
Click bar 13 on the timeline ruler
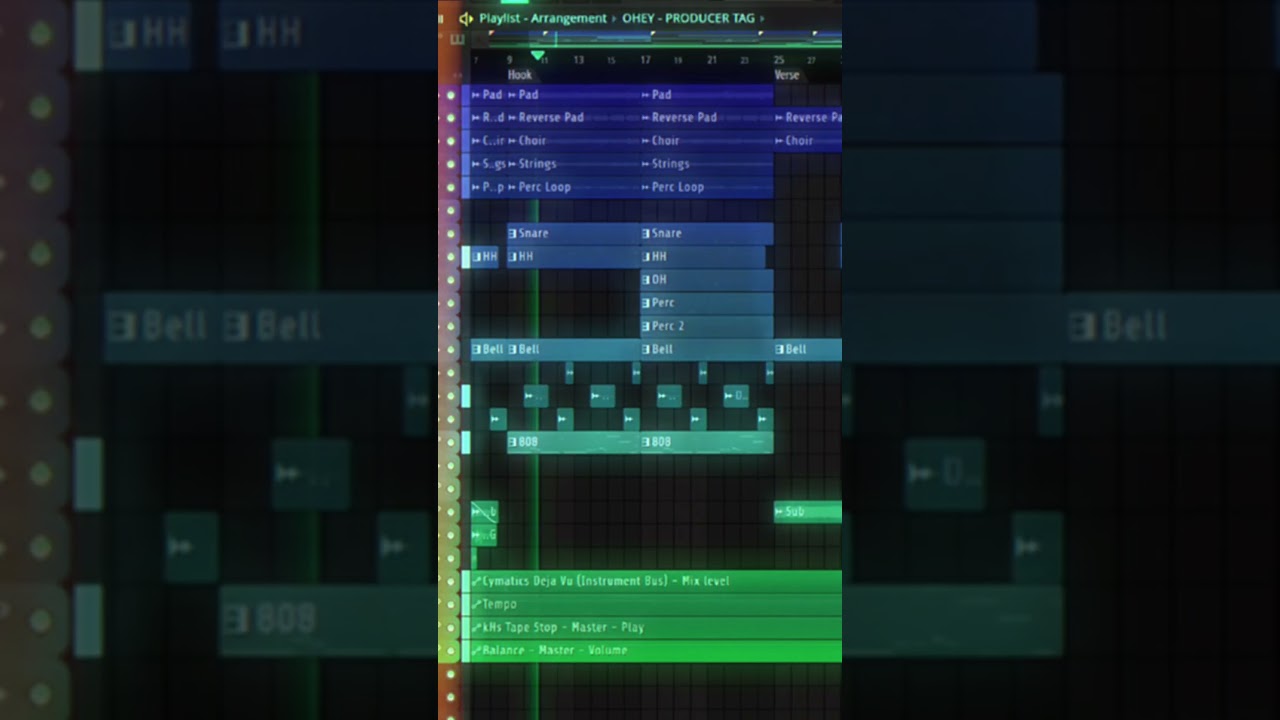click(x=578, y=60)
